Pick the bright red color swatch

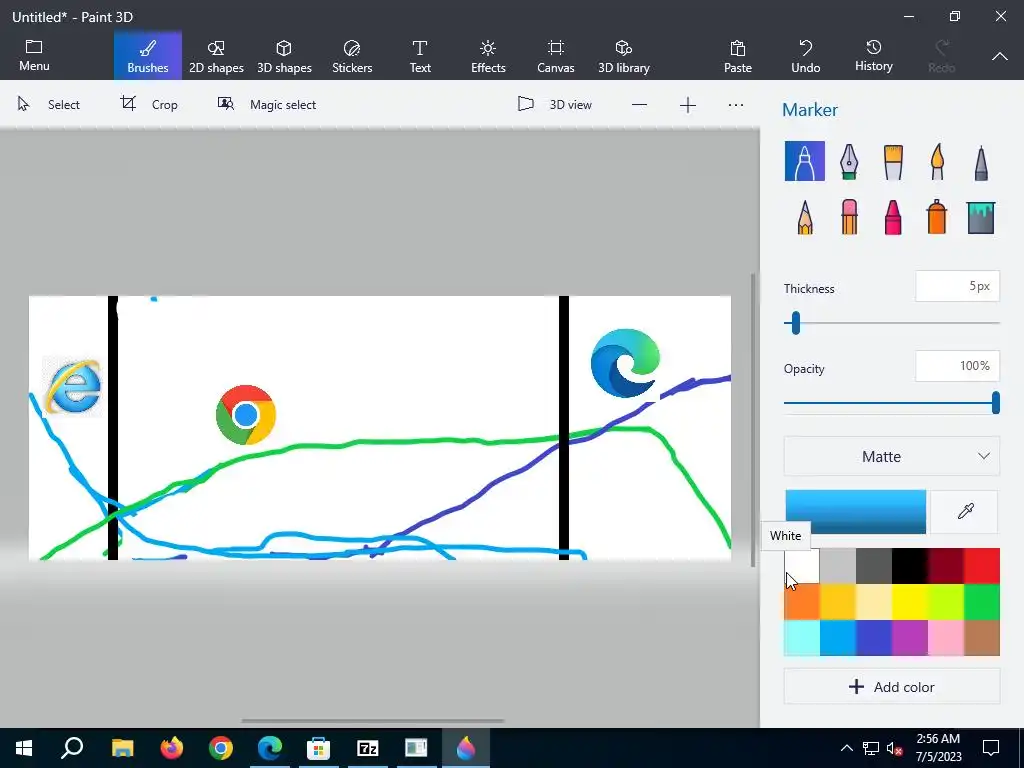(x=982, y=566)
